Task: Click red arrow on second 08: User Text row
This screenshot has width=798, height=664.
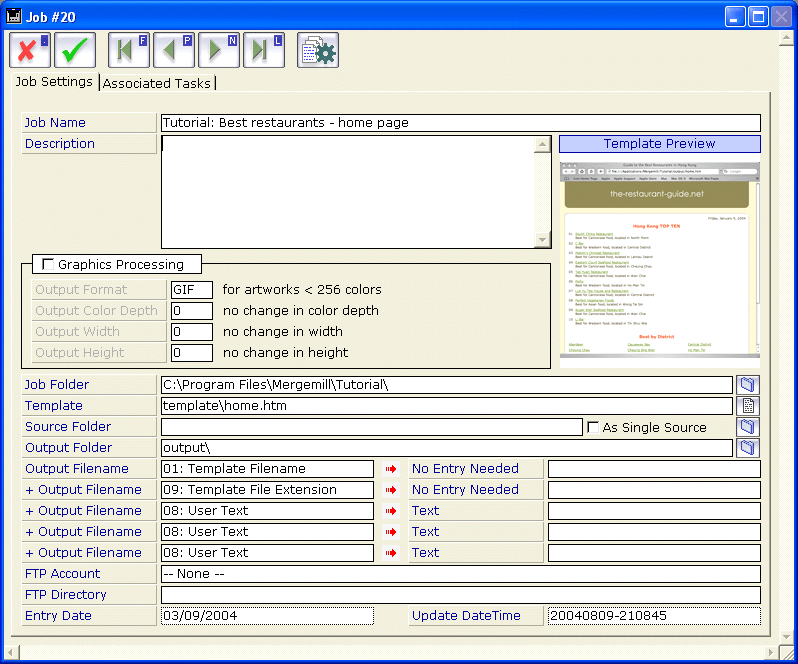Action: coord(391,532)
